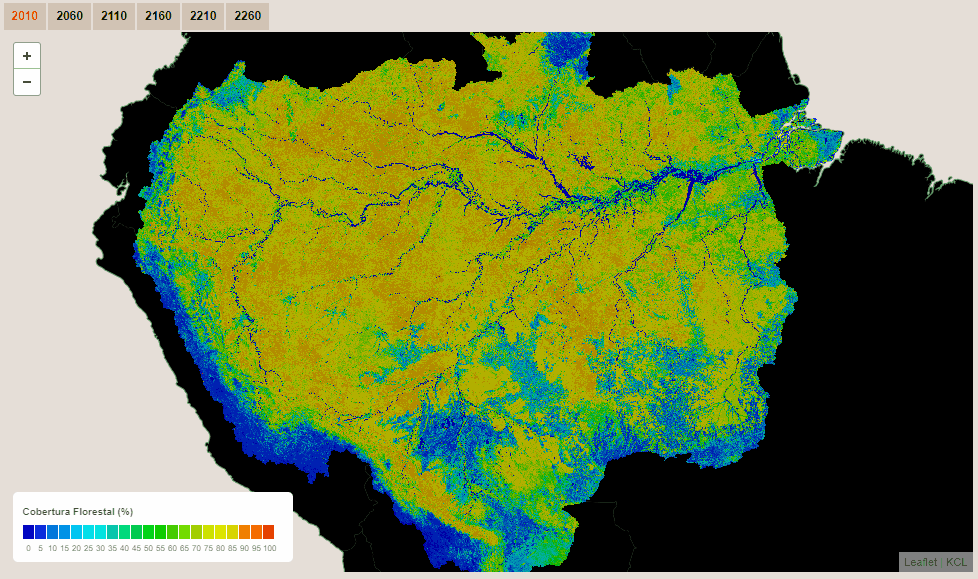Re-select the active 2010 year tab
The image size is (978, 579).
click(x=24, y=16)
